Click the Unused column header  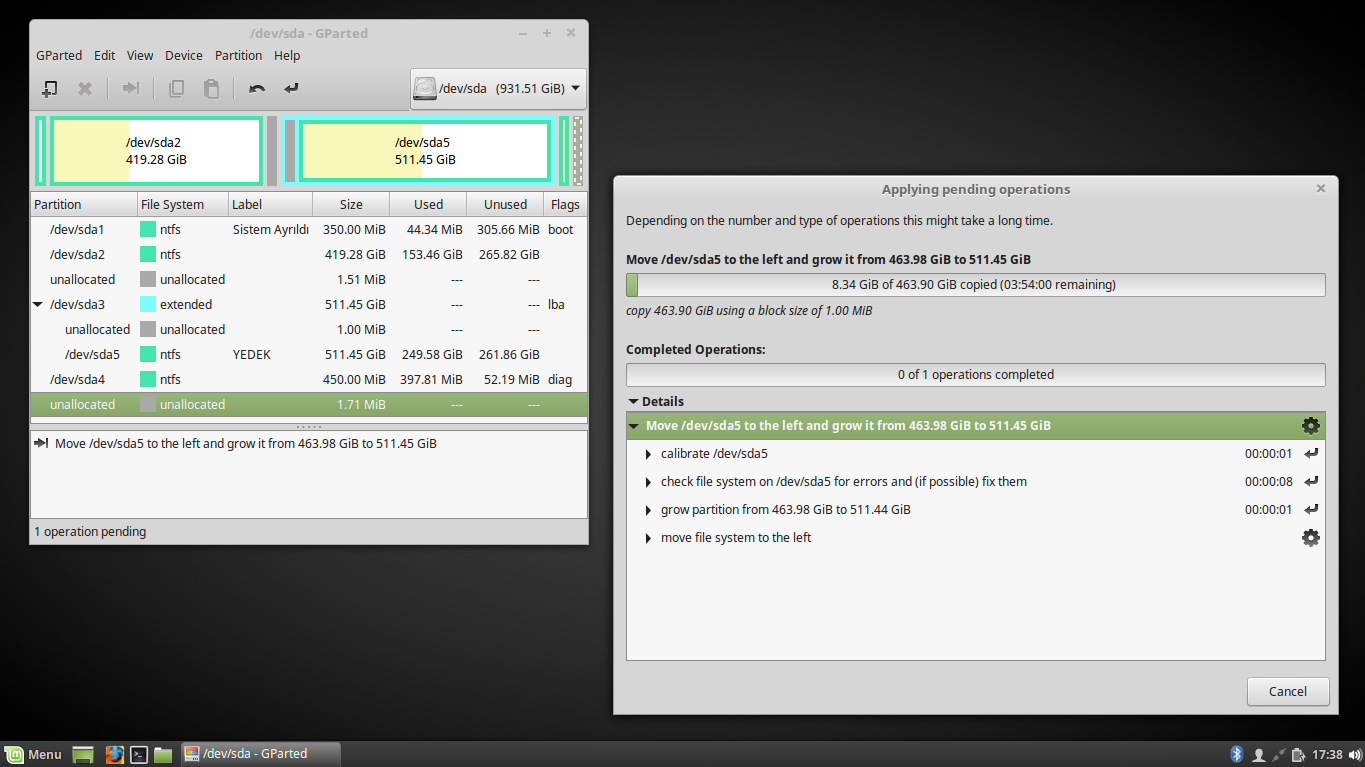pos(505,205)
